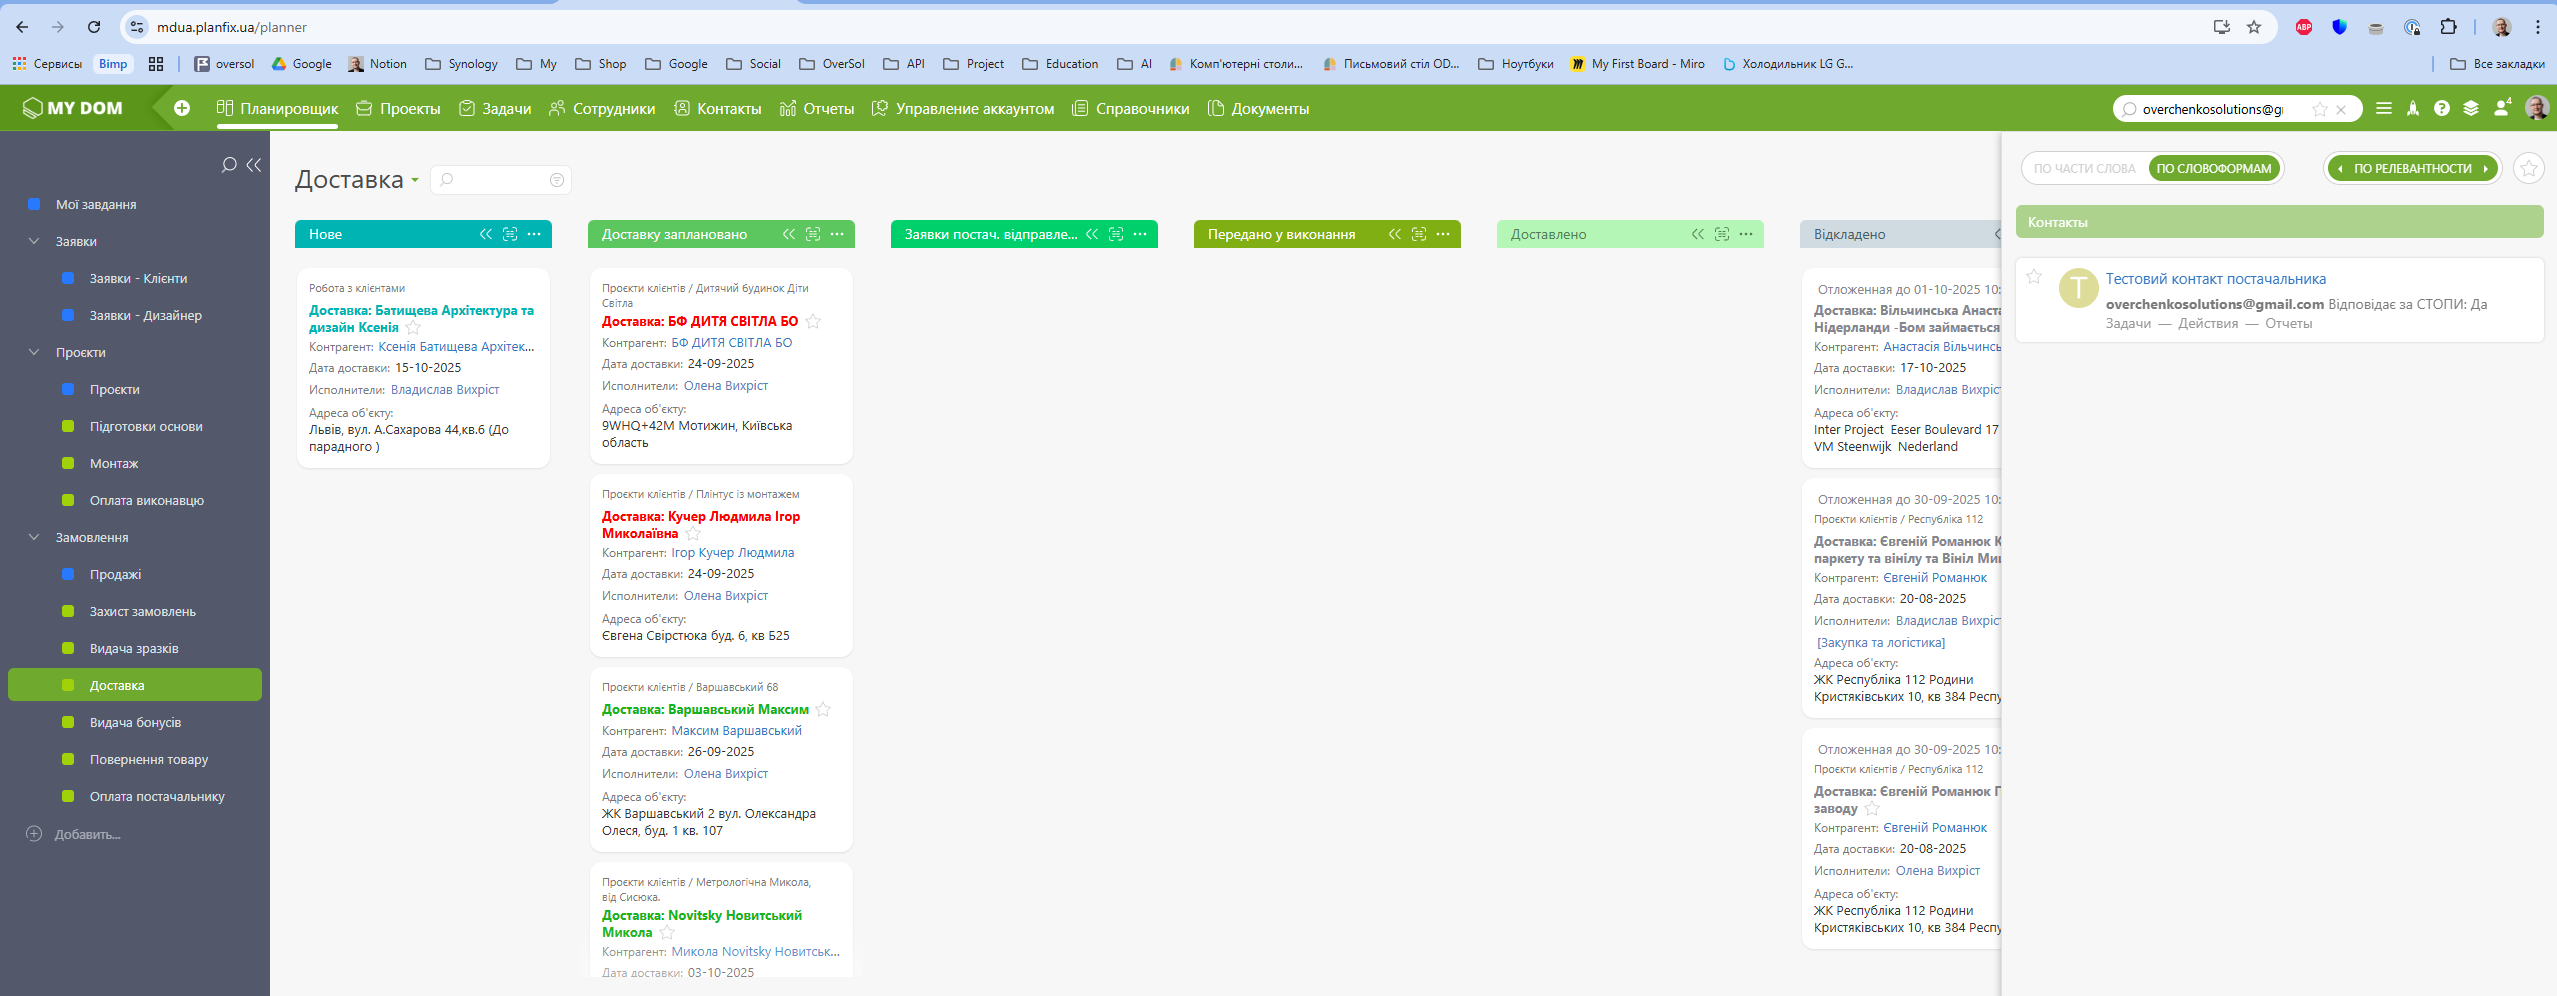Open the help question mark icon
Image resolution: width=2557 pixels, height=996 pixels.
click(x=2442, y=108)
